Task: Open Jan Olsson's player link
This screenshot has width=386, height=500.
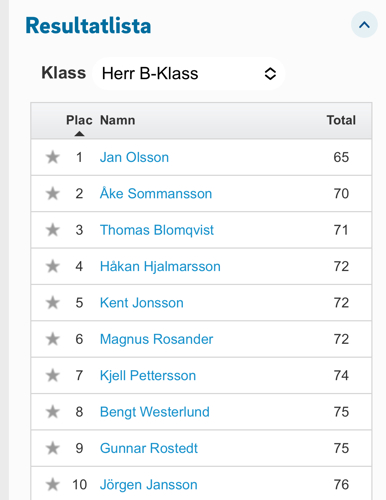Action: click(x=134, y=157)
